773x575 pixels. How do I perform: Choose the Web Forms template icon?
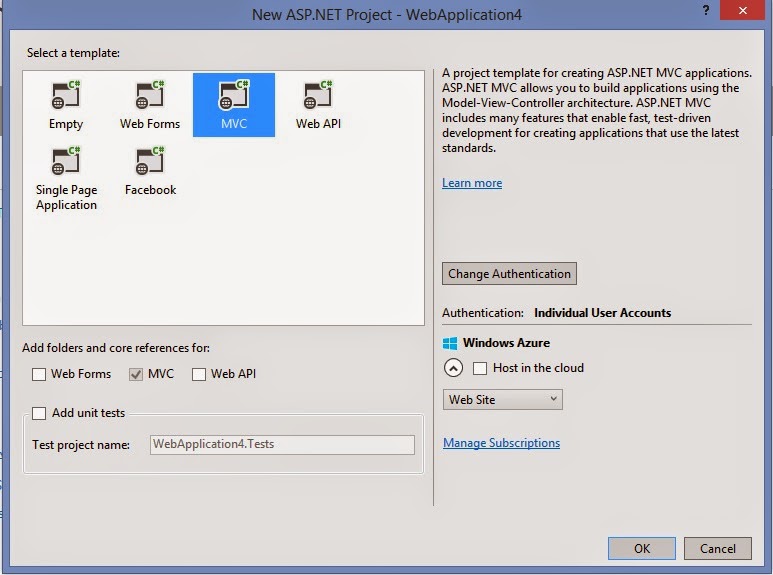[x=150, y=95]
